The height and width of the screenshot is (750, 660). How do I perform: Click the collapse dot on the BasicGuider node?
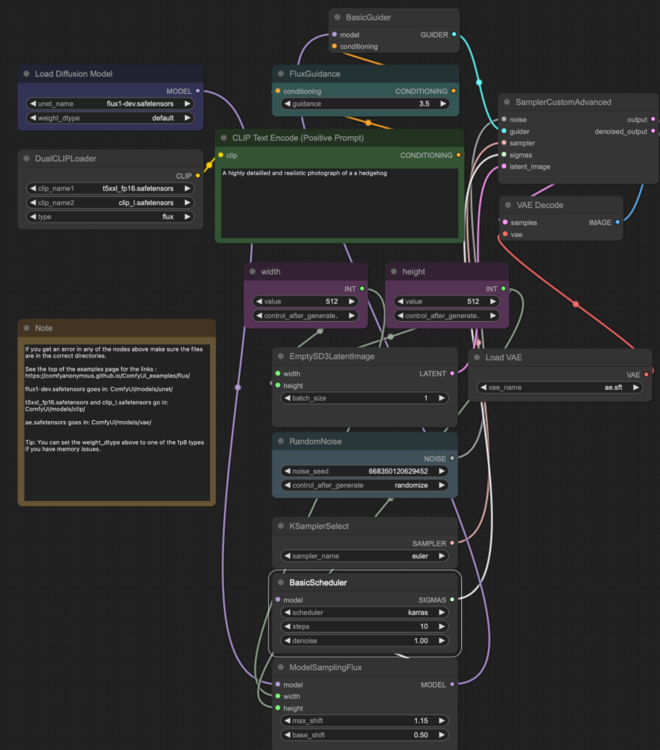[337, 17]
